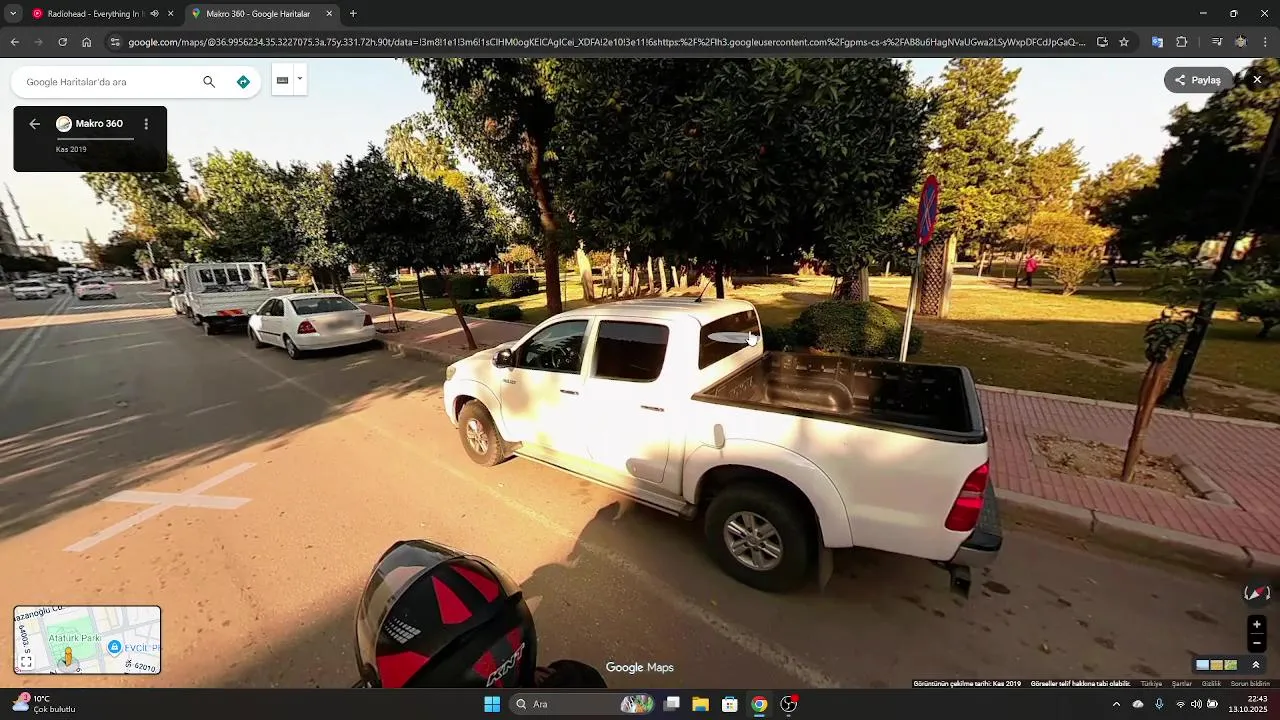The image size is (1280, 720).
Task: Open the tab search dropdown
Action: 12,14
